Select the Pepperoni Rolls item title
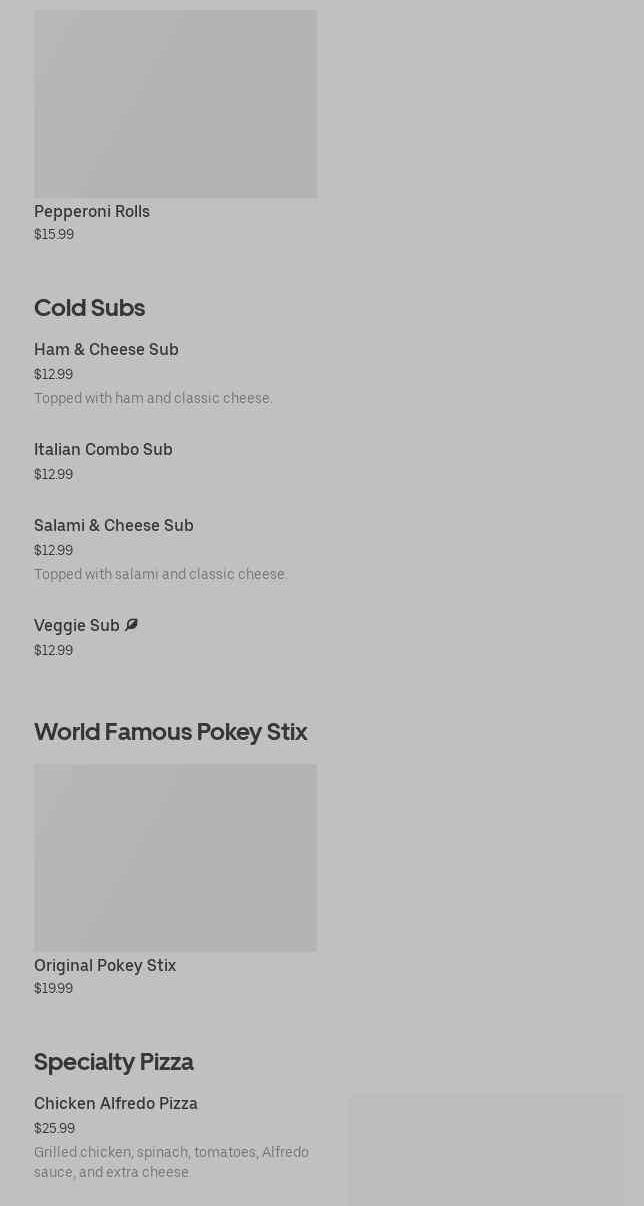Viewport: 644px width, 1206px height. 92,211
